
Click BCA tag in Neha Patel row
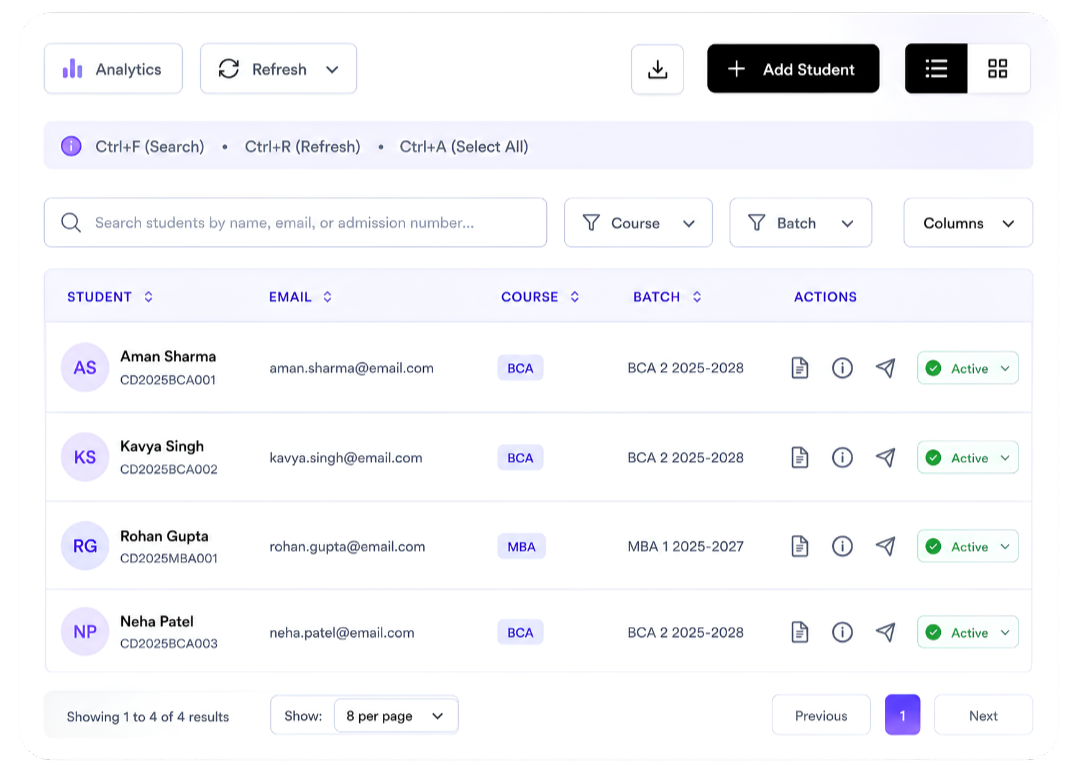coord(520,633)
